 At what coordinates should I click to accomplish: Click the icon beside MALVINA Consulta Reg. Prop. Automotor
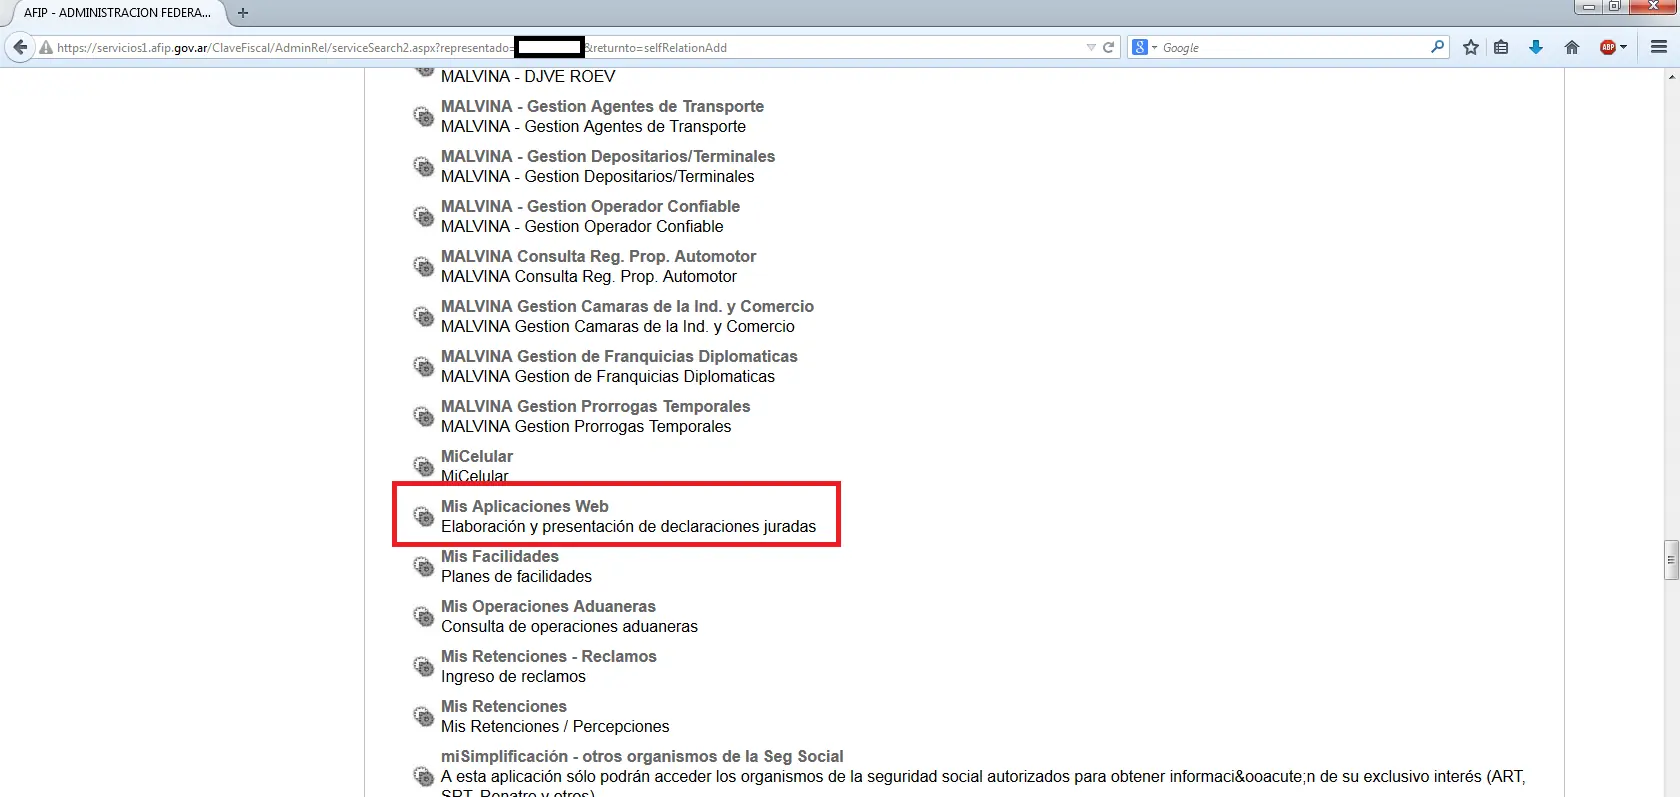pyautogui.click(x=424, y=266)
